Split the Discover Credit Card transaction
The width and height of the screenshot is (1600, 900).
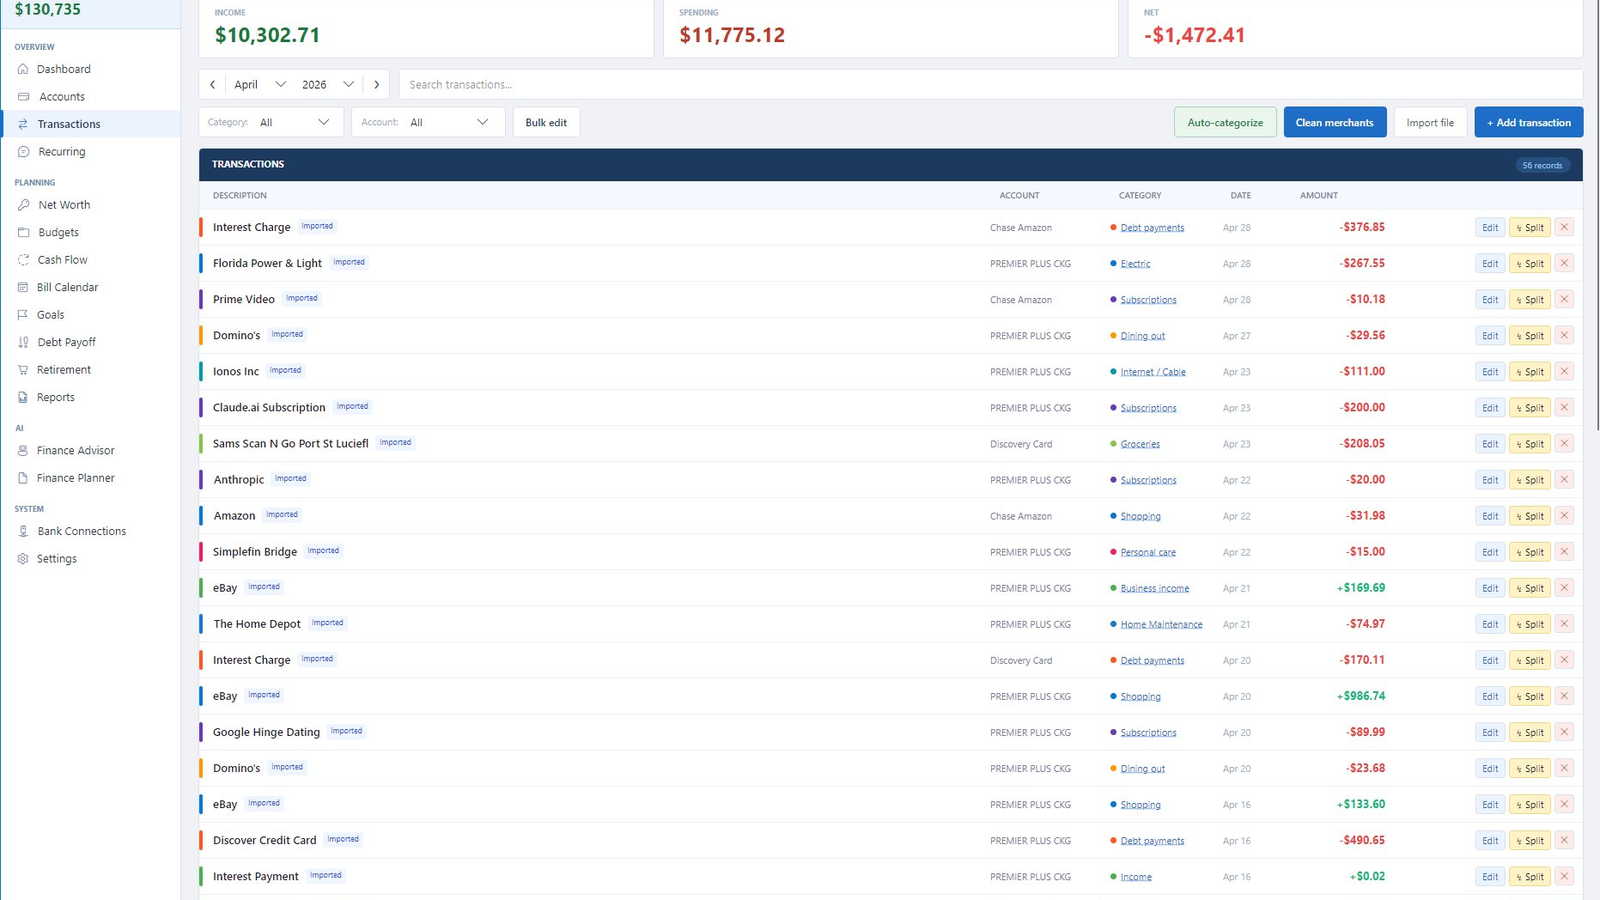click(x=1530, y=840)
